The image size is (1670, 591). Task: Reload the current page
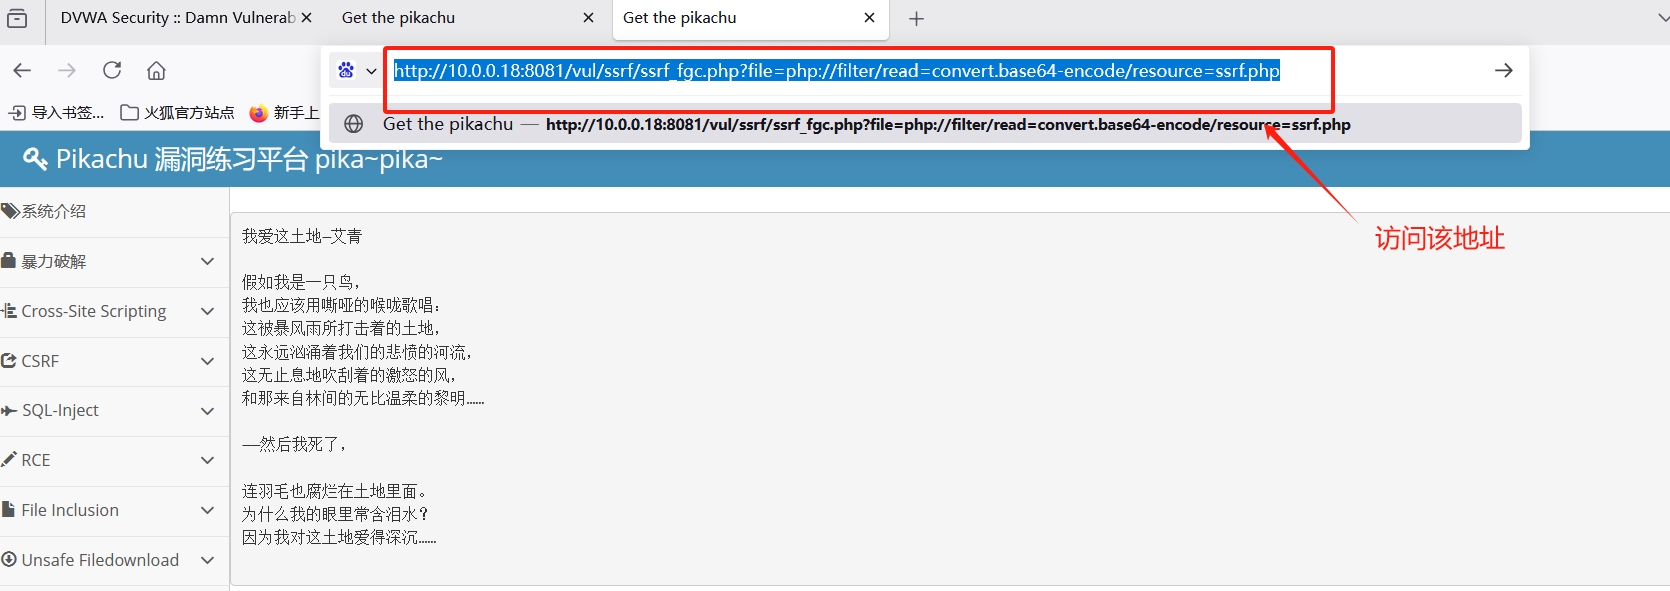[x=112, y=70]
